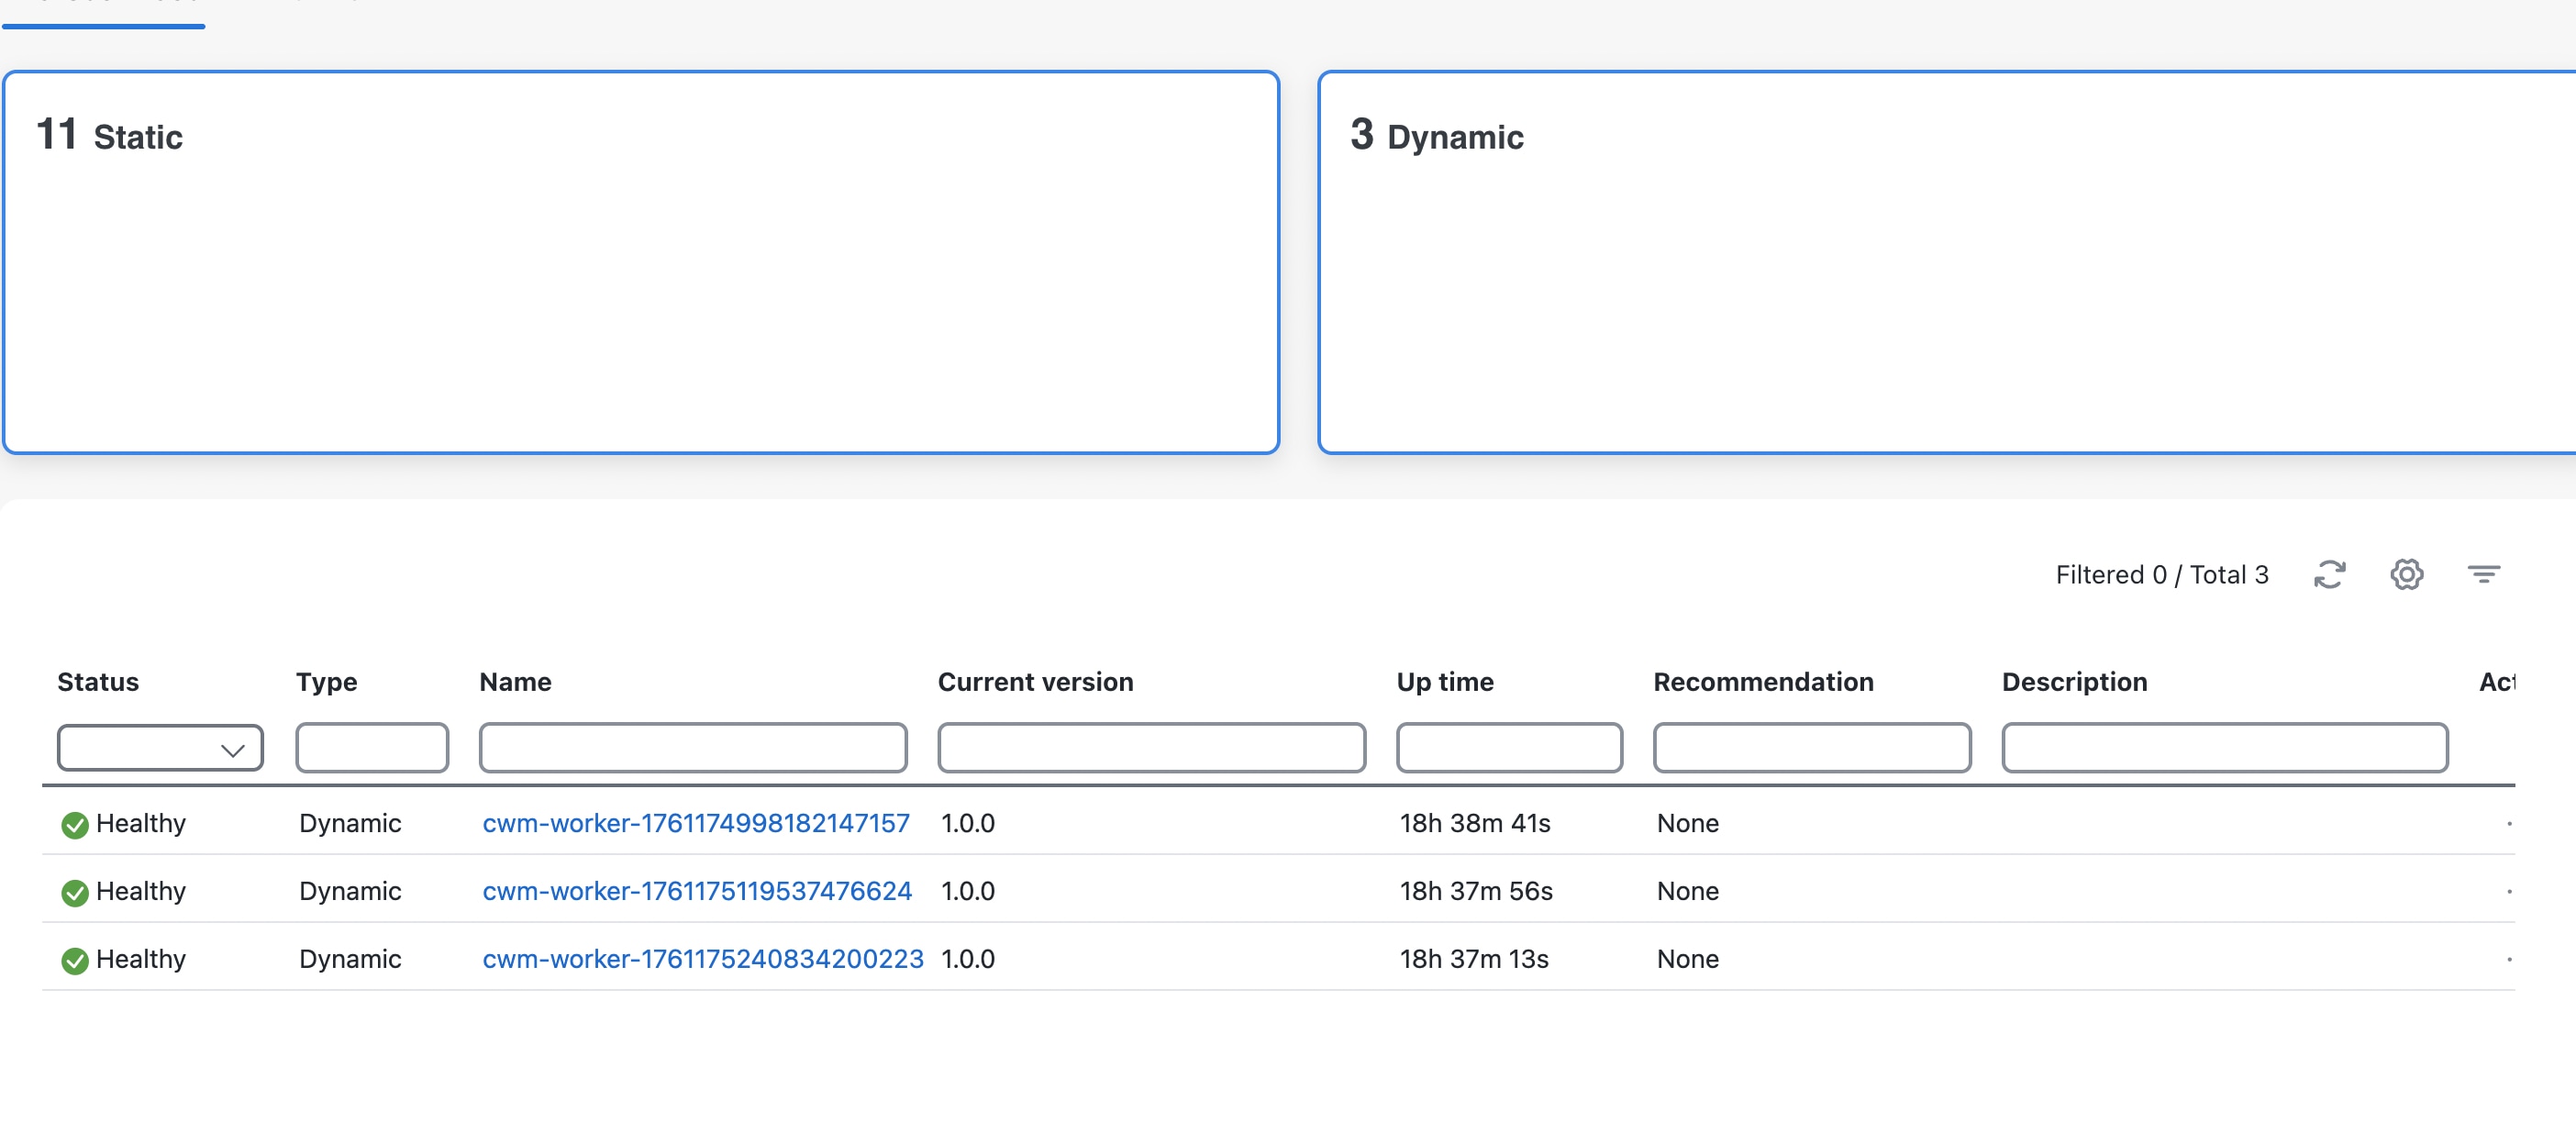Focus the Current version filter field
Image resolution: width=2576 pixels, height=1134 pixels.
point(1151,748)
